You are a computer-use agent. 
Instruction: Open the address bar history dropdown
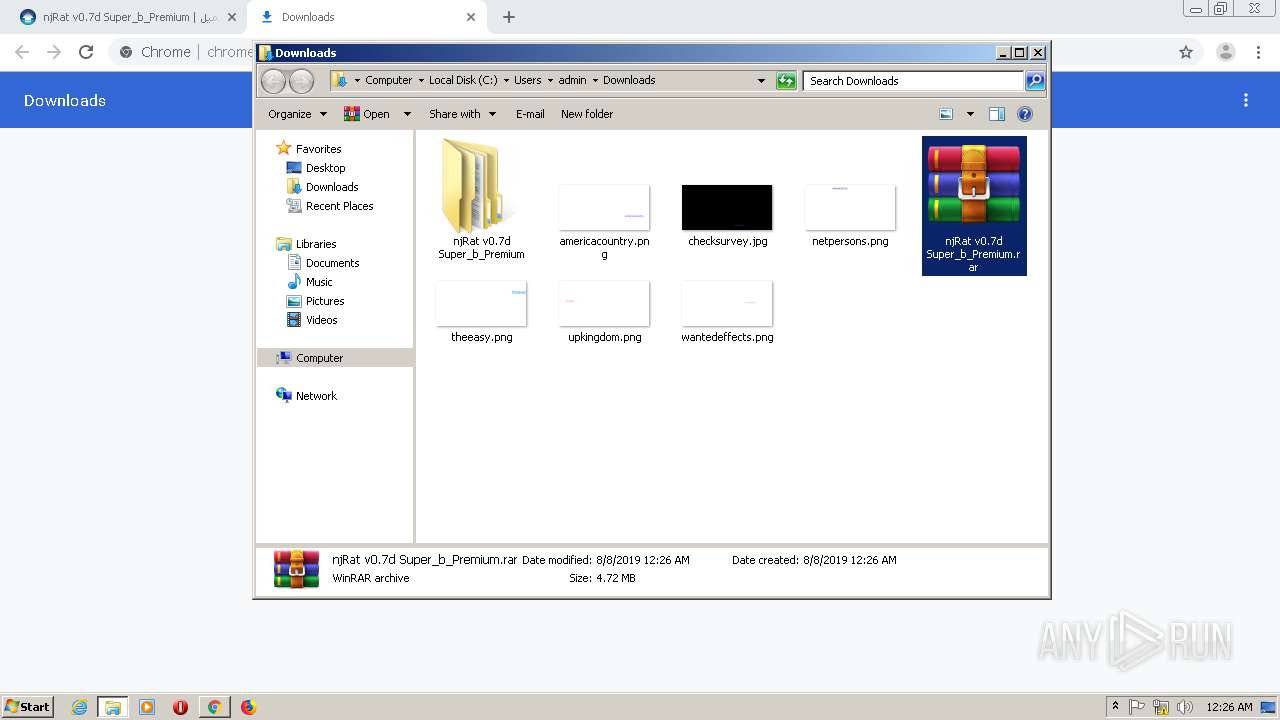(761, 81)
